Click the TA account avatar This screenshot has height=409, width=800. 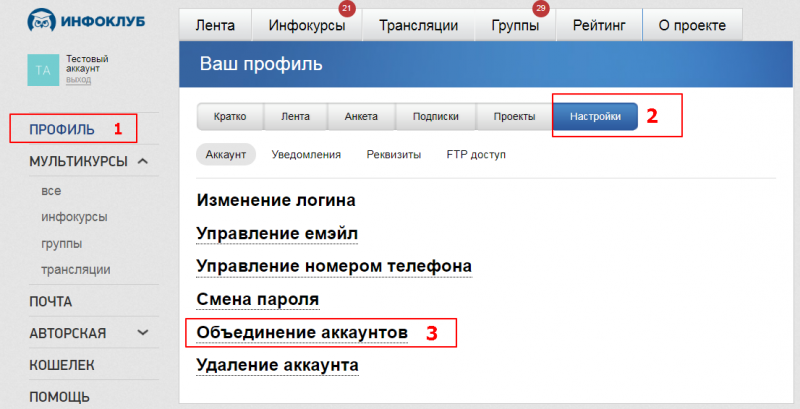[x=43, y=70]
